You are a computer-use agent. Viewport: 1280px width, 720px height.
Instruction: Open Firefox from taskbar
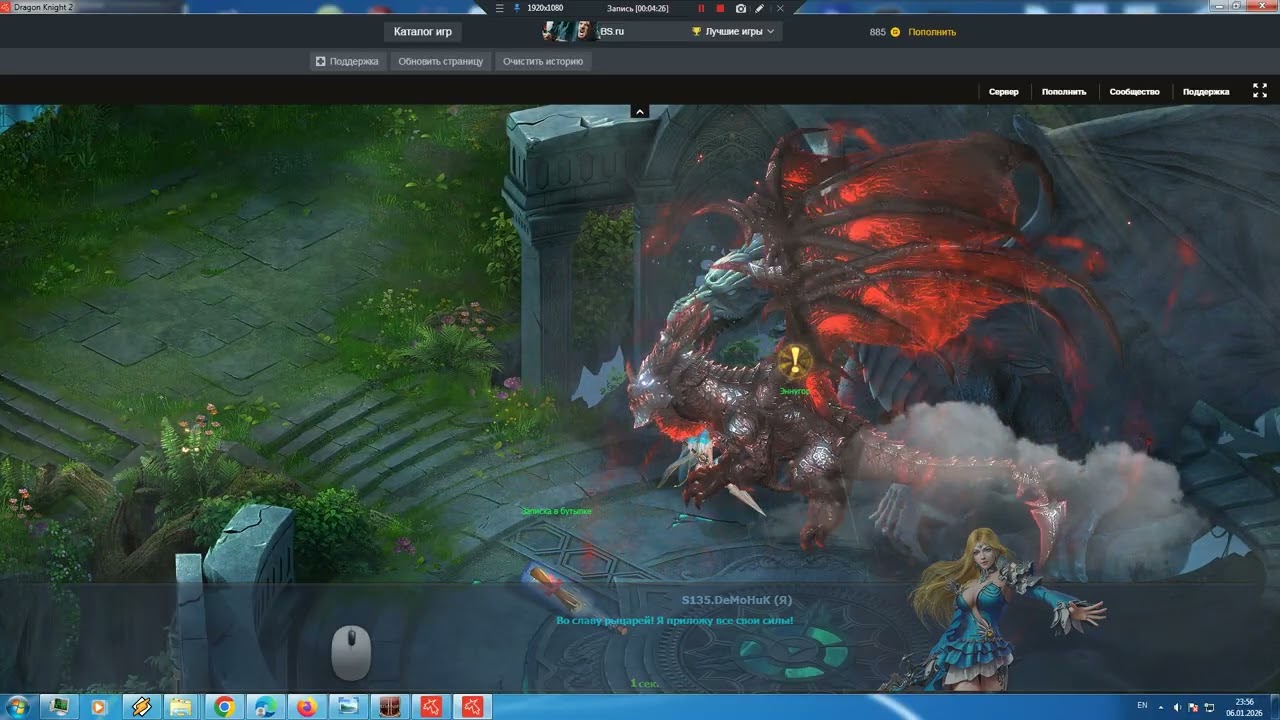pos(307,706)
